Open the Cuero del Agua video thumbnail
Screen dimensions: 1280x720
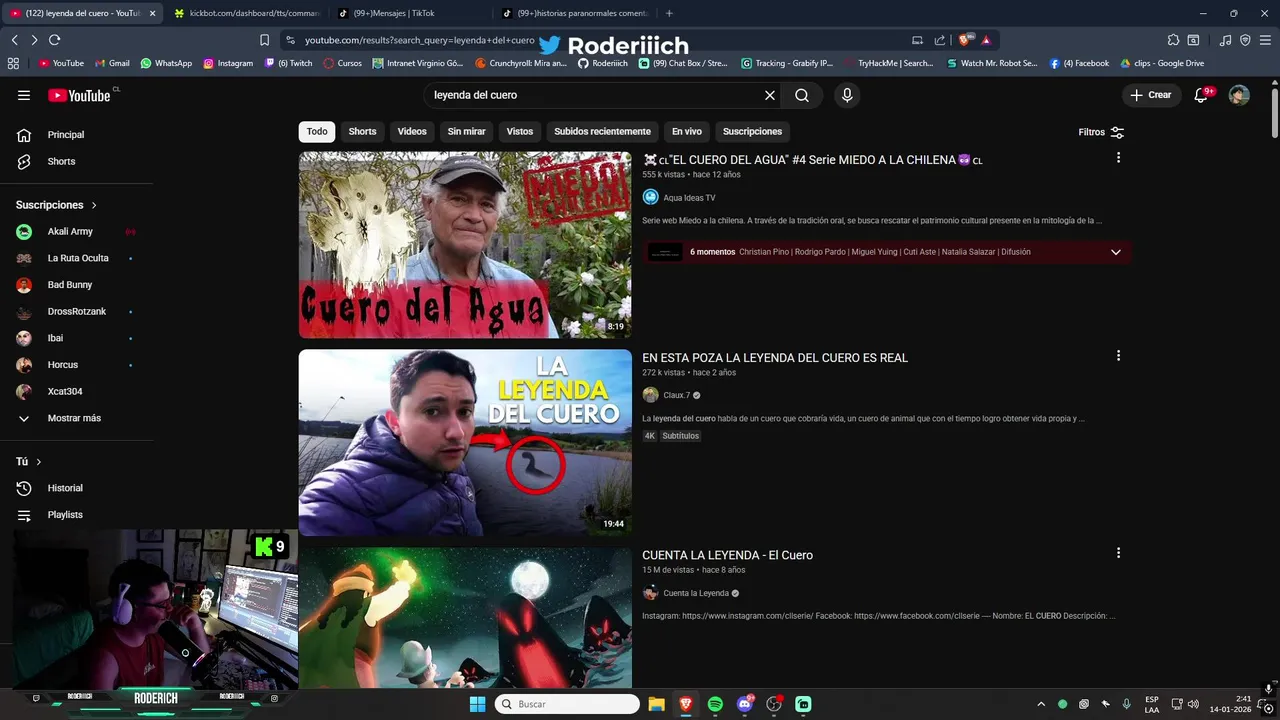(x=465, y=245)
